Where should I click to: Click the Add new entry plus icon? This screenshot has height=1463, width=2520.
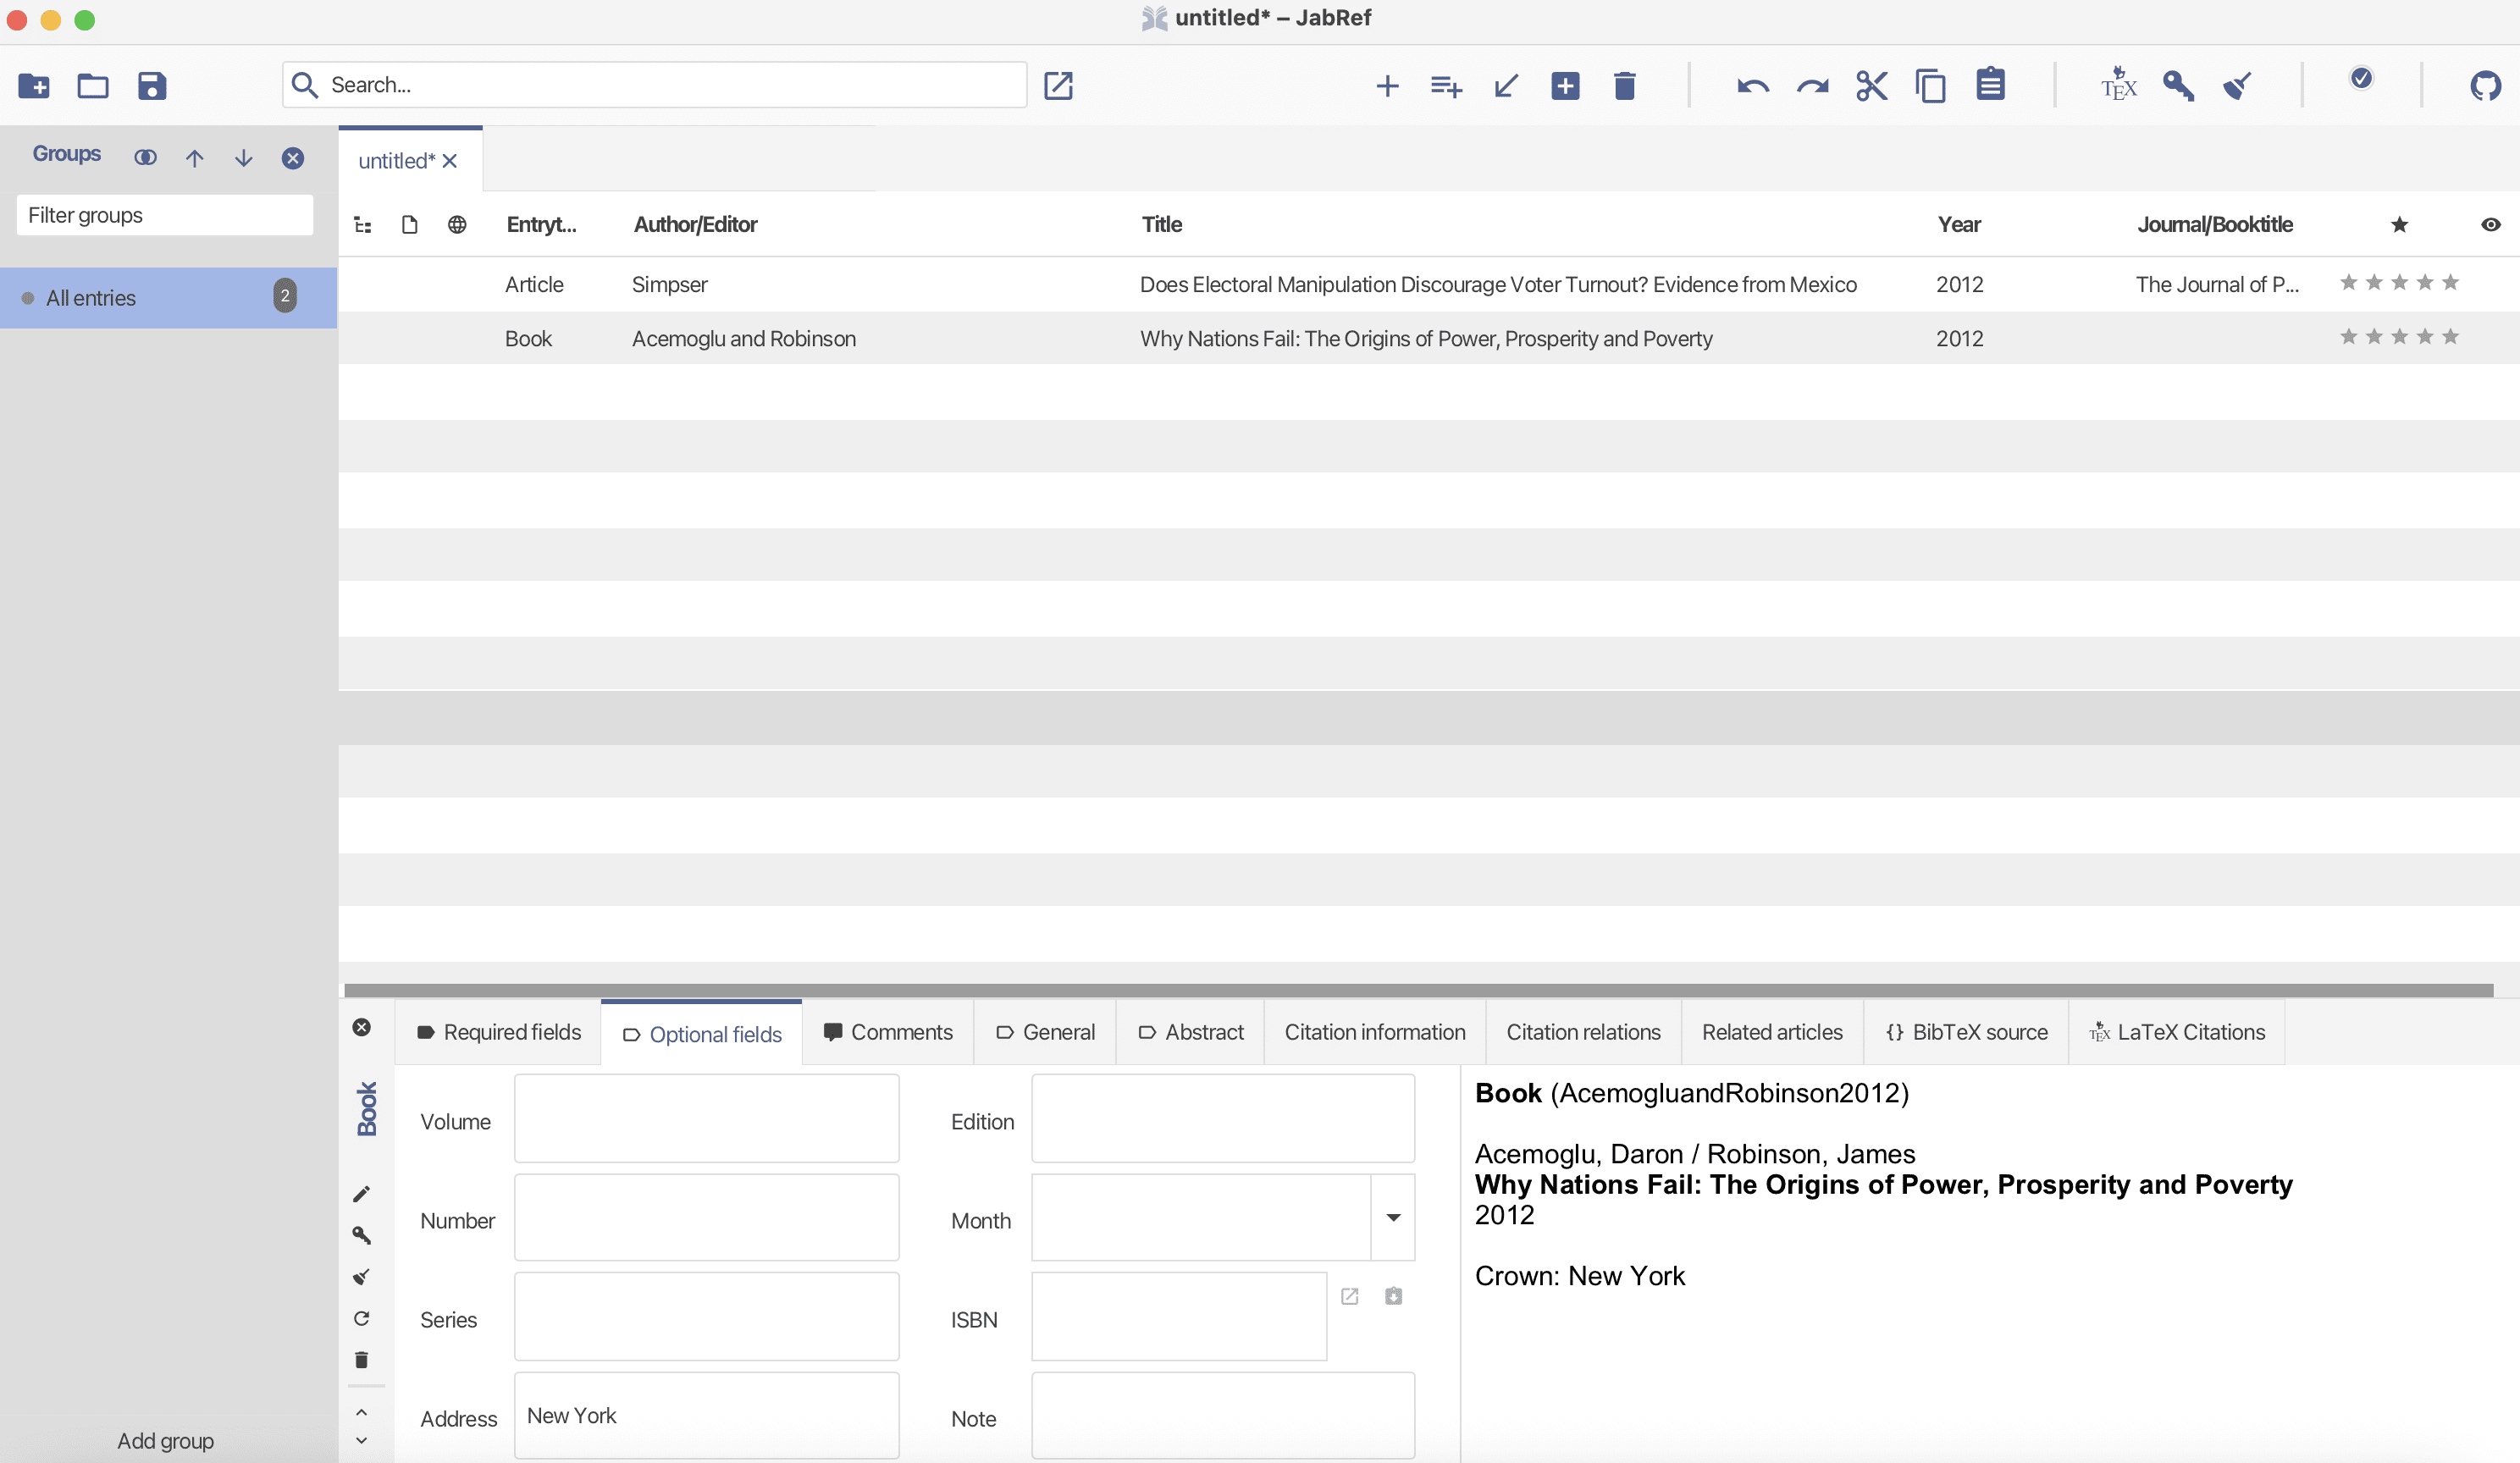coord(1386,86)
